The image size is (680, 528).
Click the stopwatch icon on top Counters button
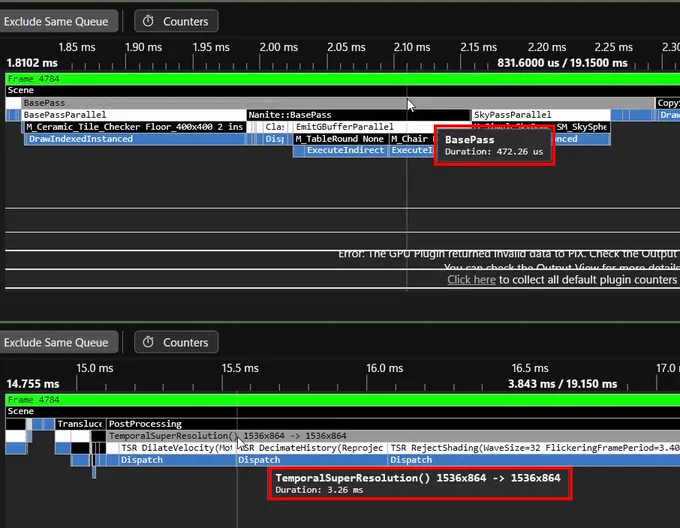point(148,21)
